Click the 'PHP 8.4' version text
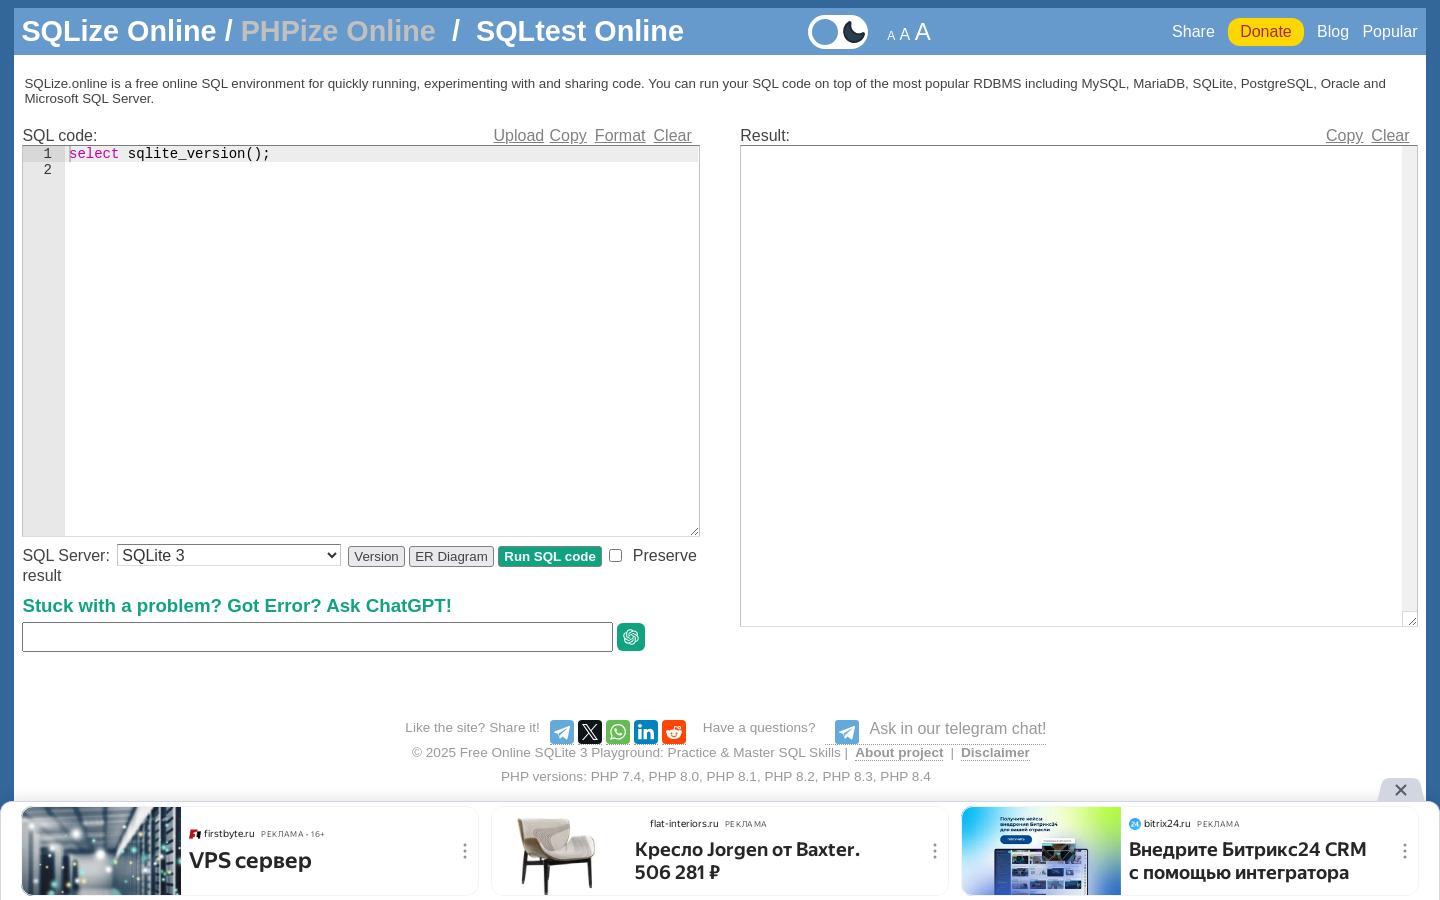The height and width of the screenshot is (900, 1440). click(x=905, y=777)
